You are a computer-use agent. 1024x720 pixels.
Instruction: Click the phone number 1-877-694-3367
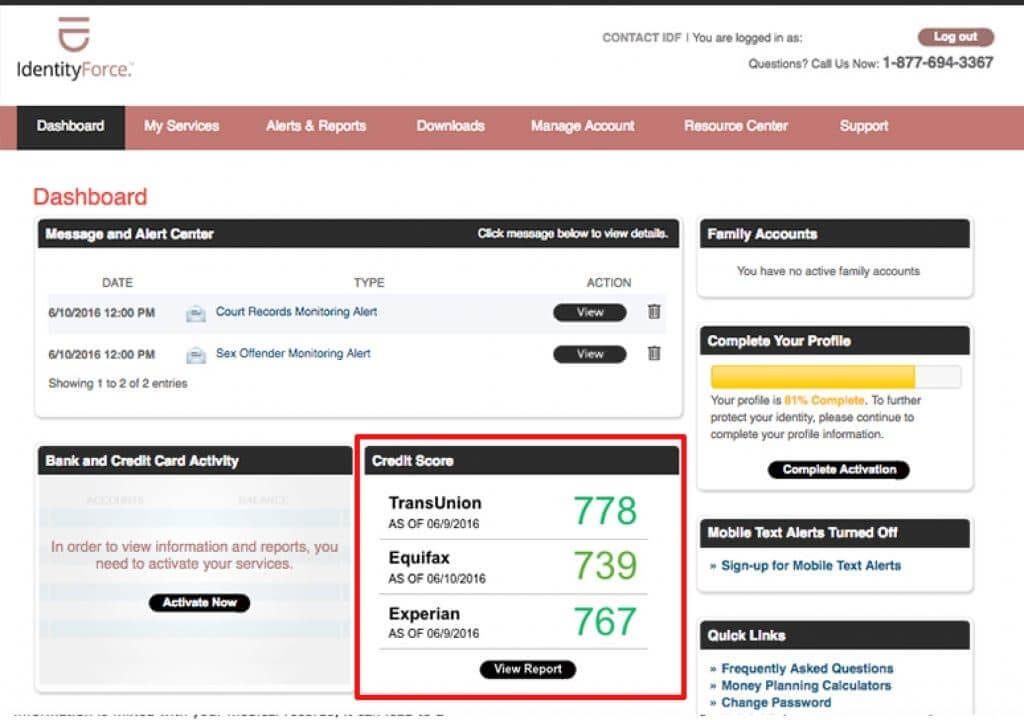pos(938,63)
